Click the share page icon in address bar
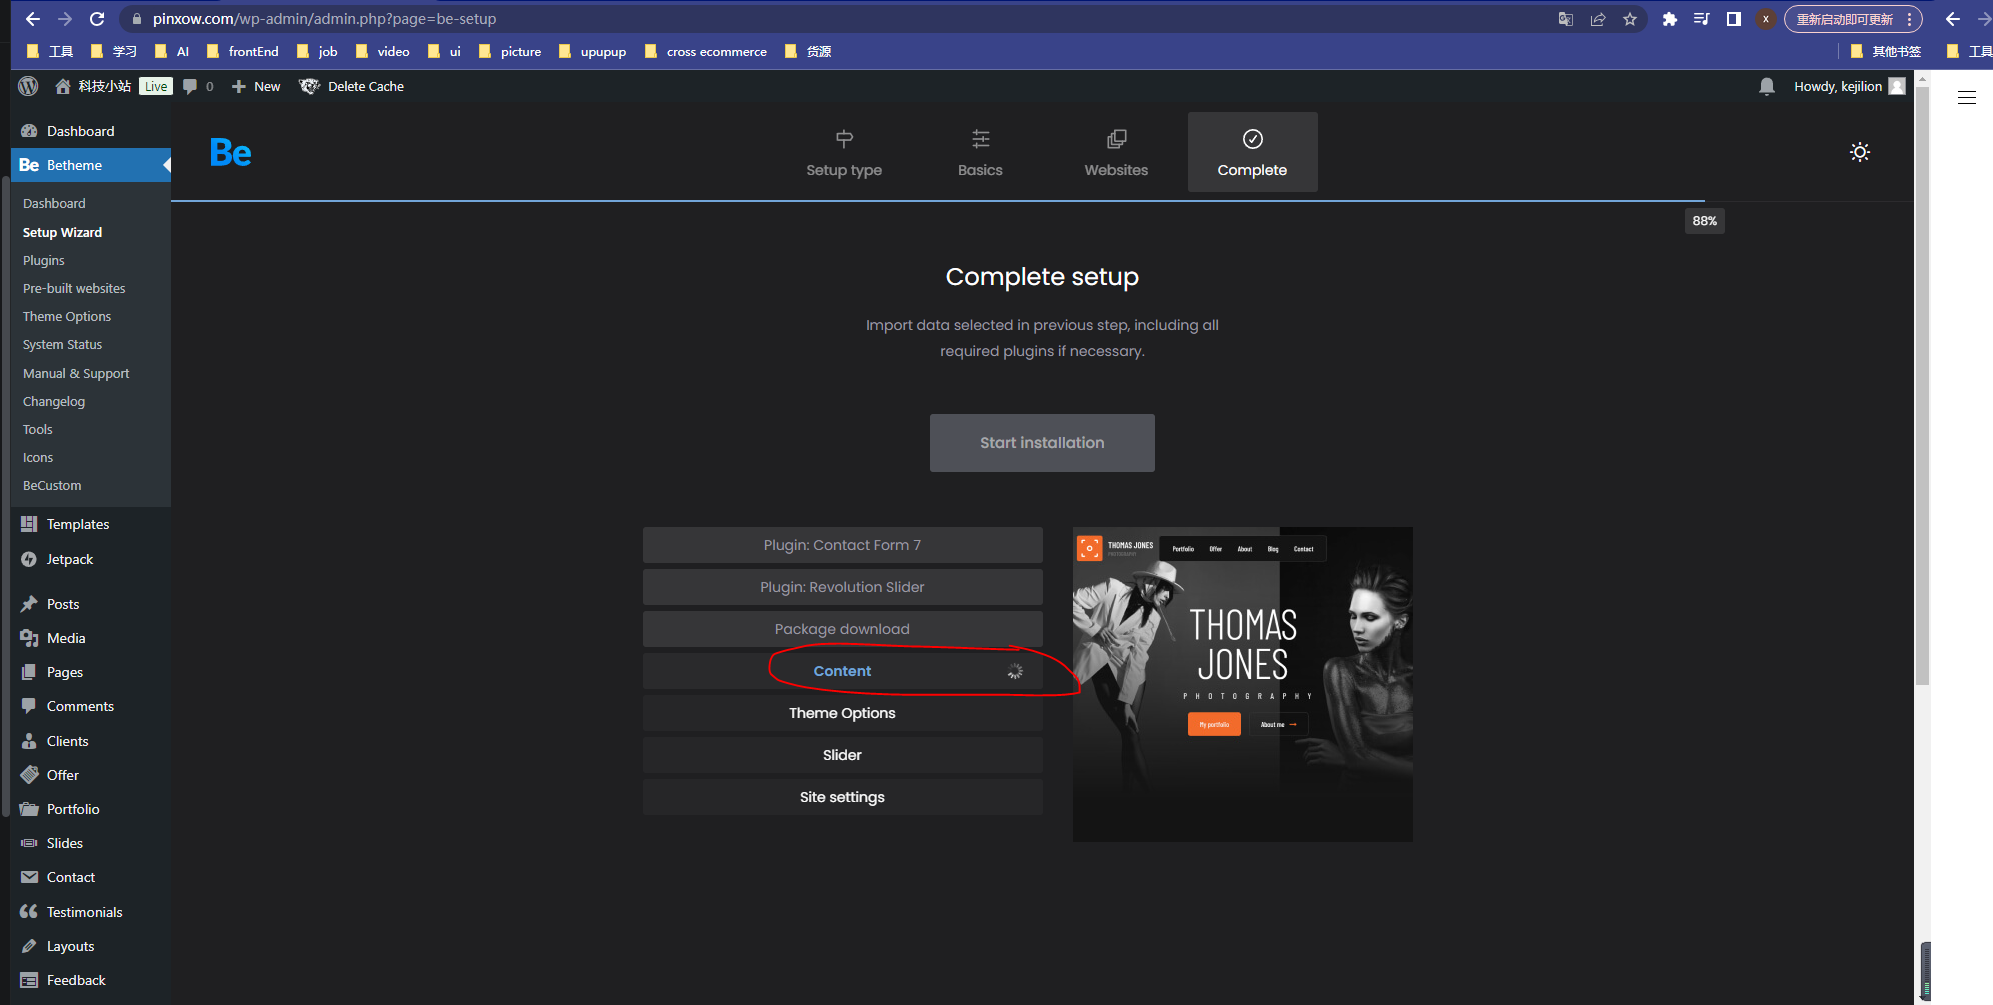This screenshot has width=1993, height=1005. (1598, 19)
